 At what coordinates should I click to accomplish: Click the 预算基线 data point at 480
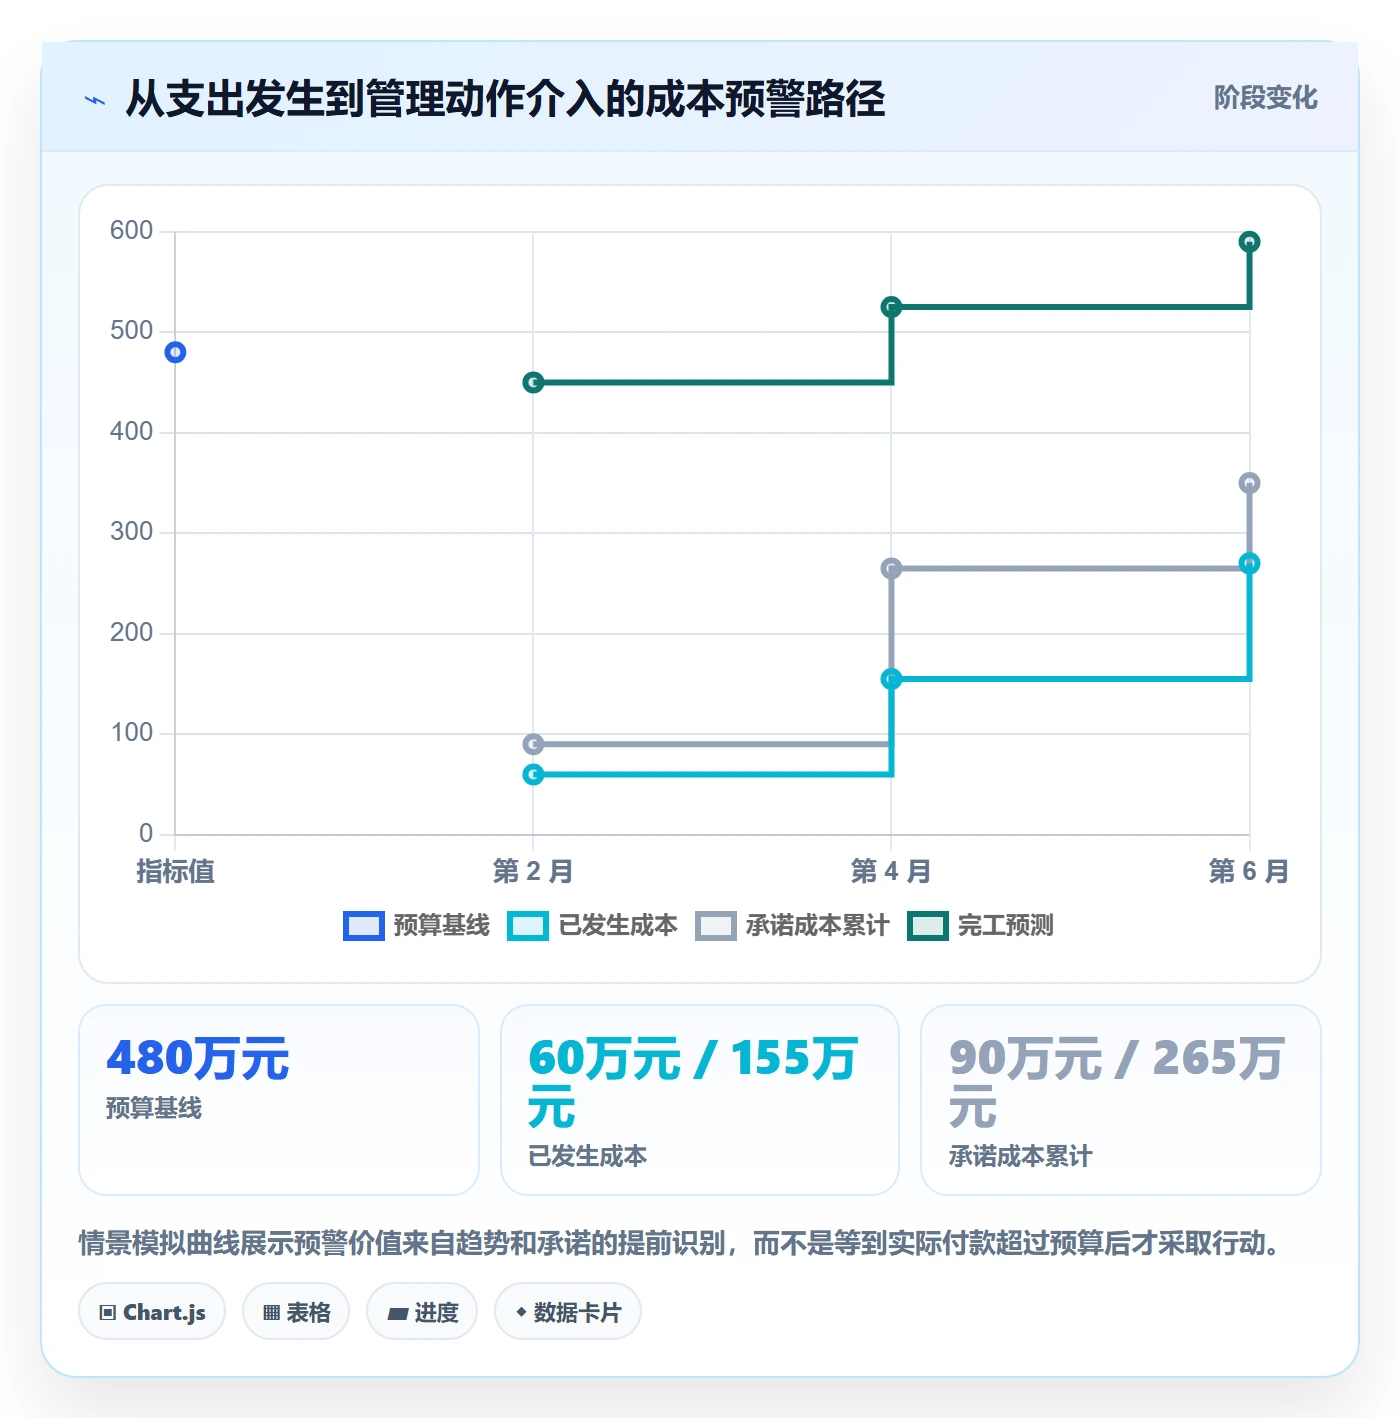point(175,352)
